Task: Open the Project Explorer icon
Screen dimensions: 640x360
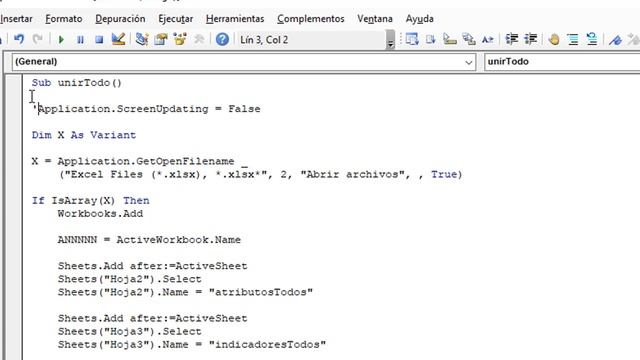Action: pyautogui.click(x=142, y=40)
